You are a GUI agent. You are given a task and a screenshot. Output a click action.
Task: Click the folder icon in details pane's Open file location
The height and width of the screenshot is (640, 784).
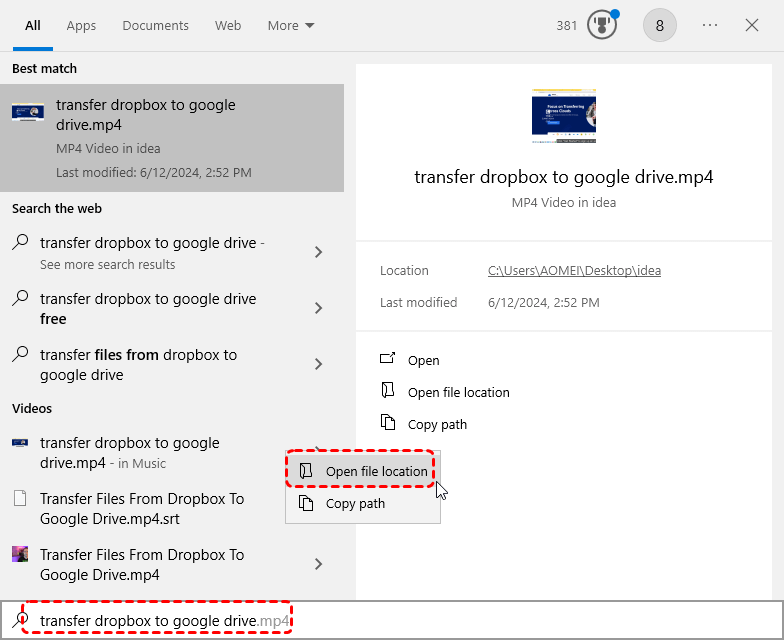pyautogui.click(x=388, y=390)
